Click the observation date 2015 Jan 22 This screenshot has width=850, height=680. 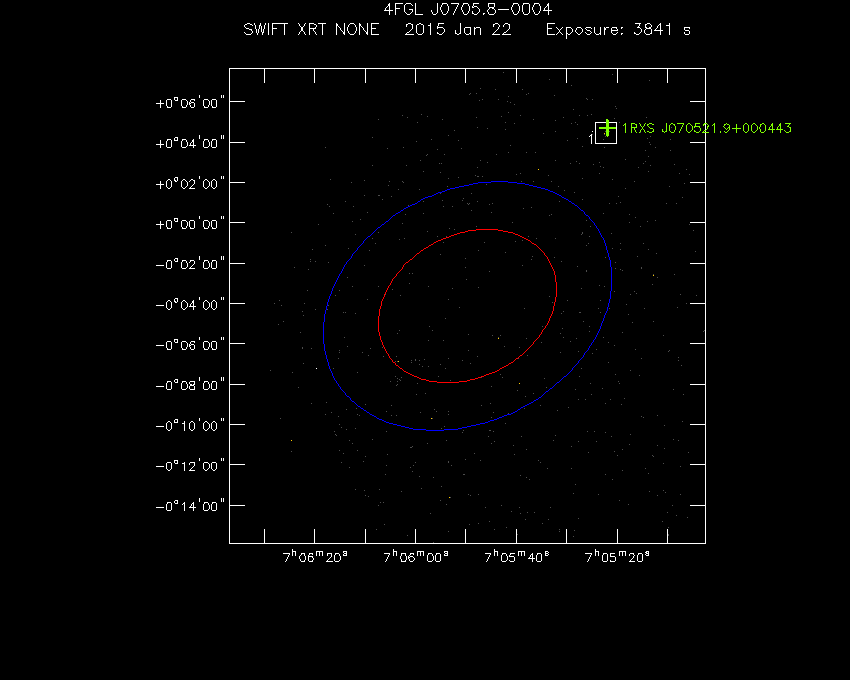458,29
